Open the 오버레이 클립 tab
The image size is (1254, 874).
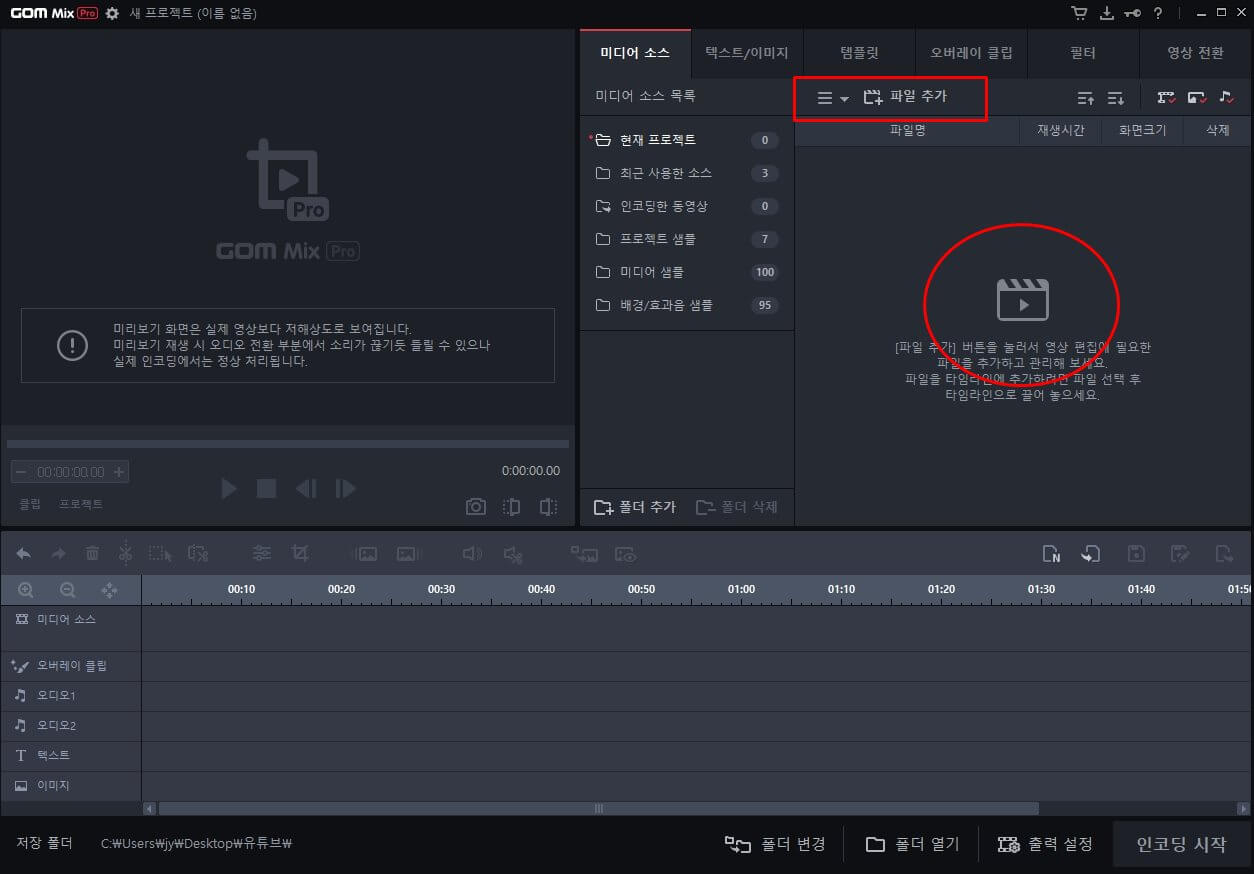click(971, 53)
